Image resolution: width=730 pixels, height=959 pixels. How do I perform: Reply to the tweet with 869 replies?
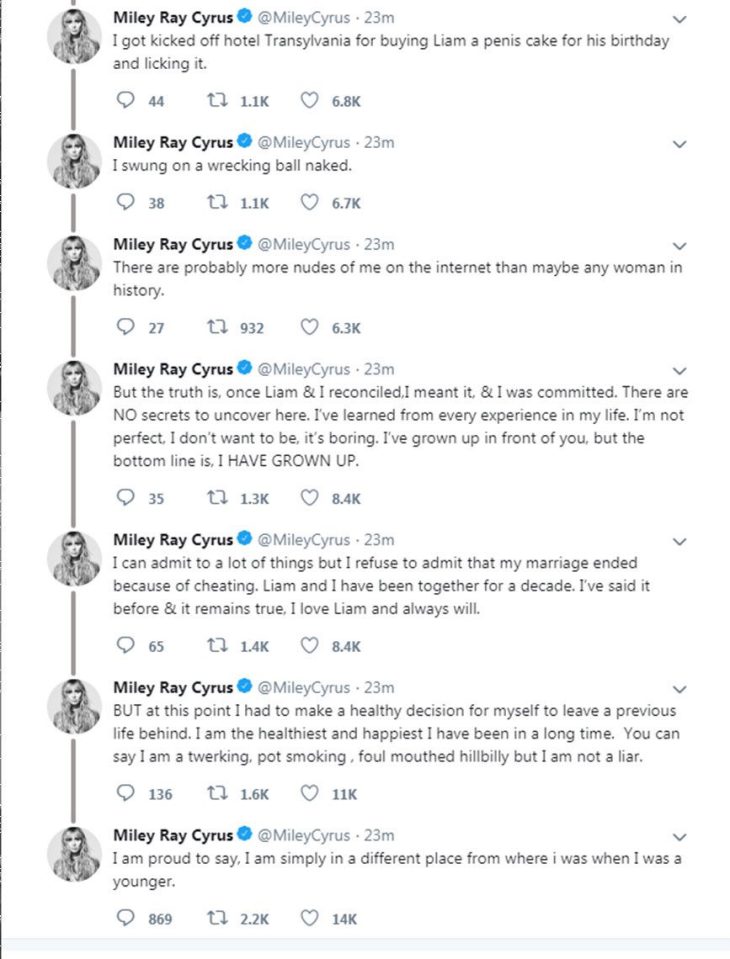pos(125,918)
